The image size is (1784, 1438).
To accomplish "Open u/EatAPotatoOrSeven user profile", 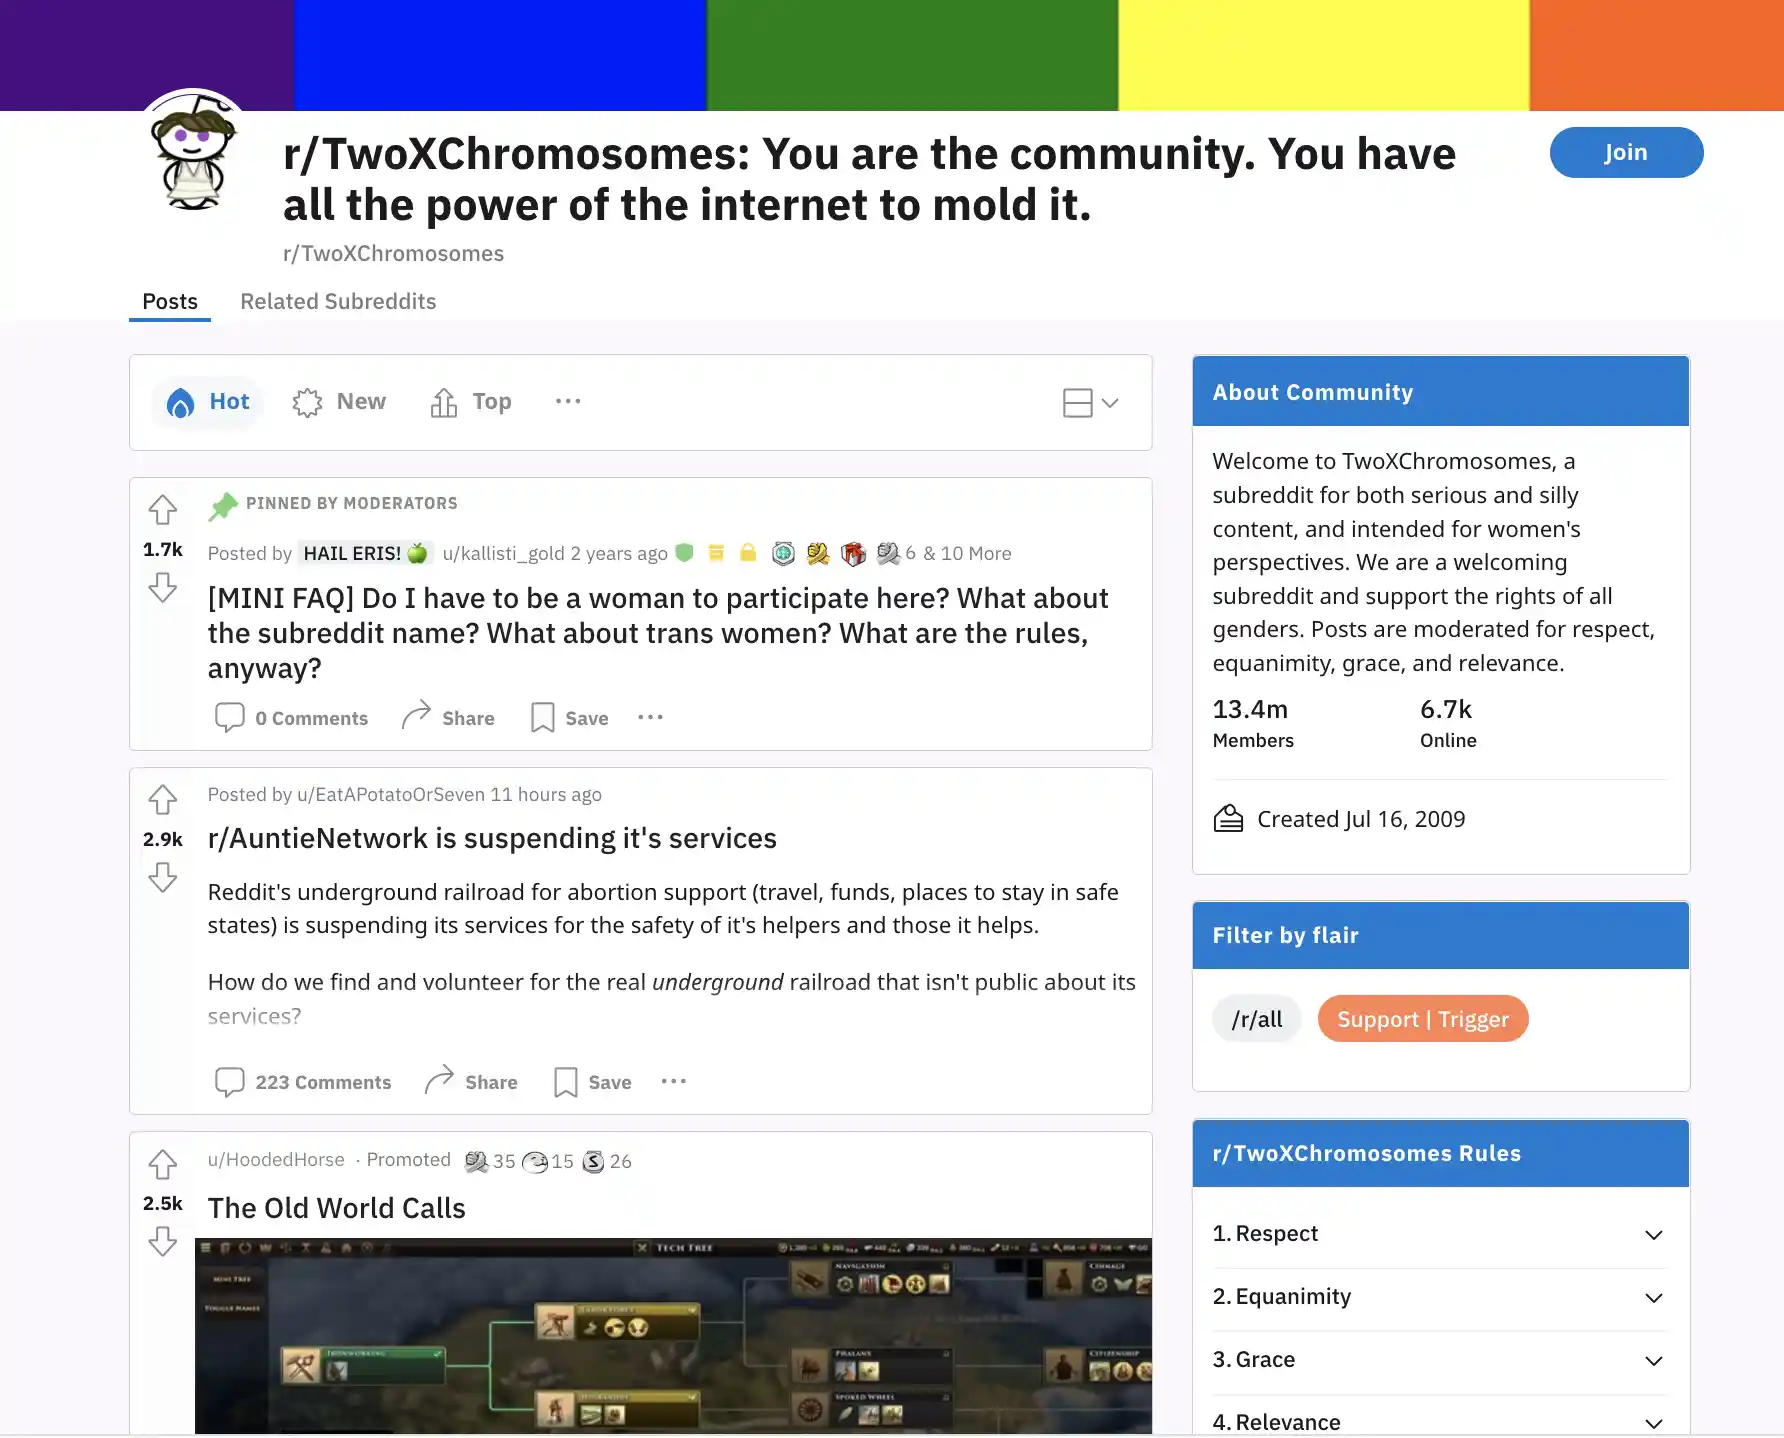I will [391, 794].
